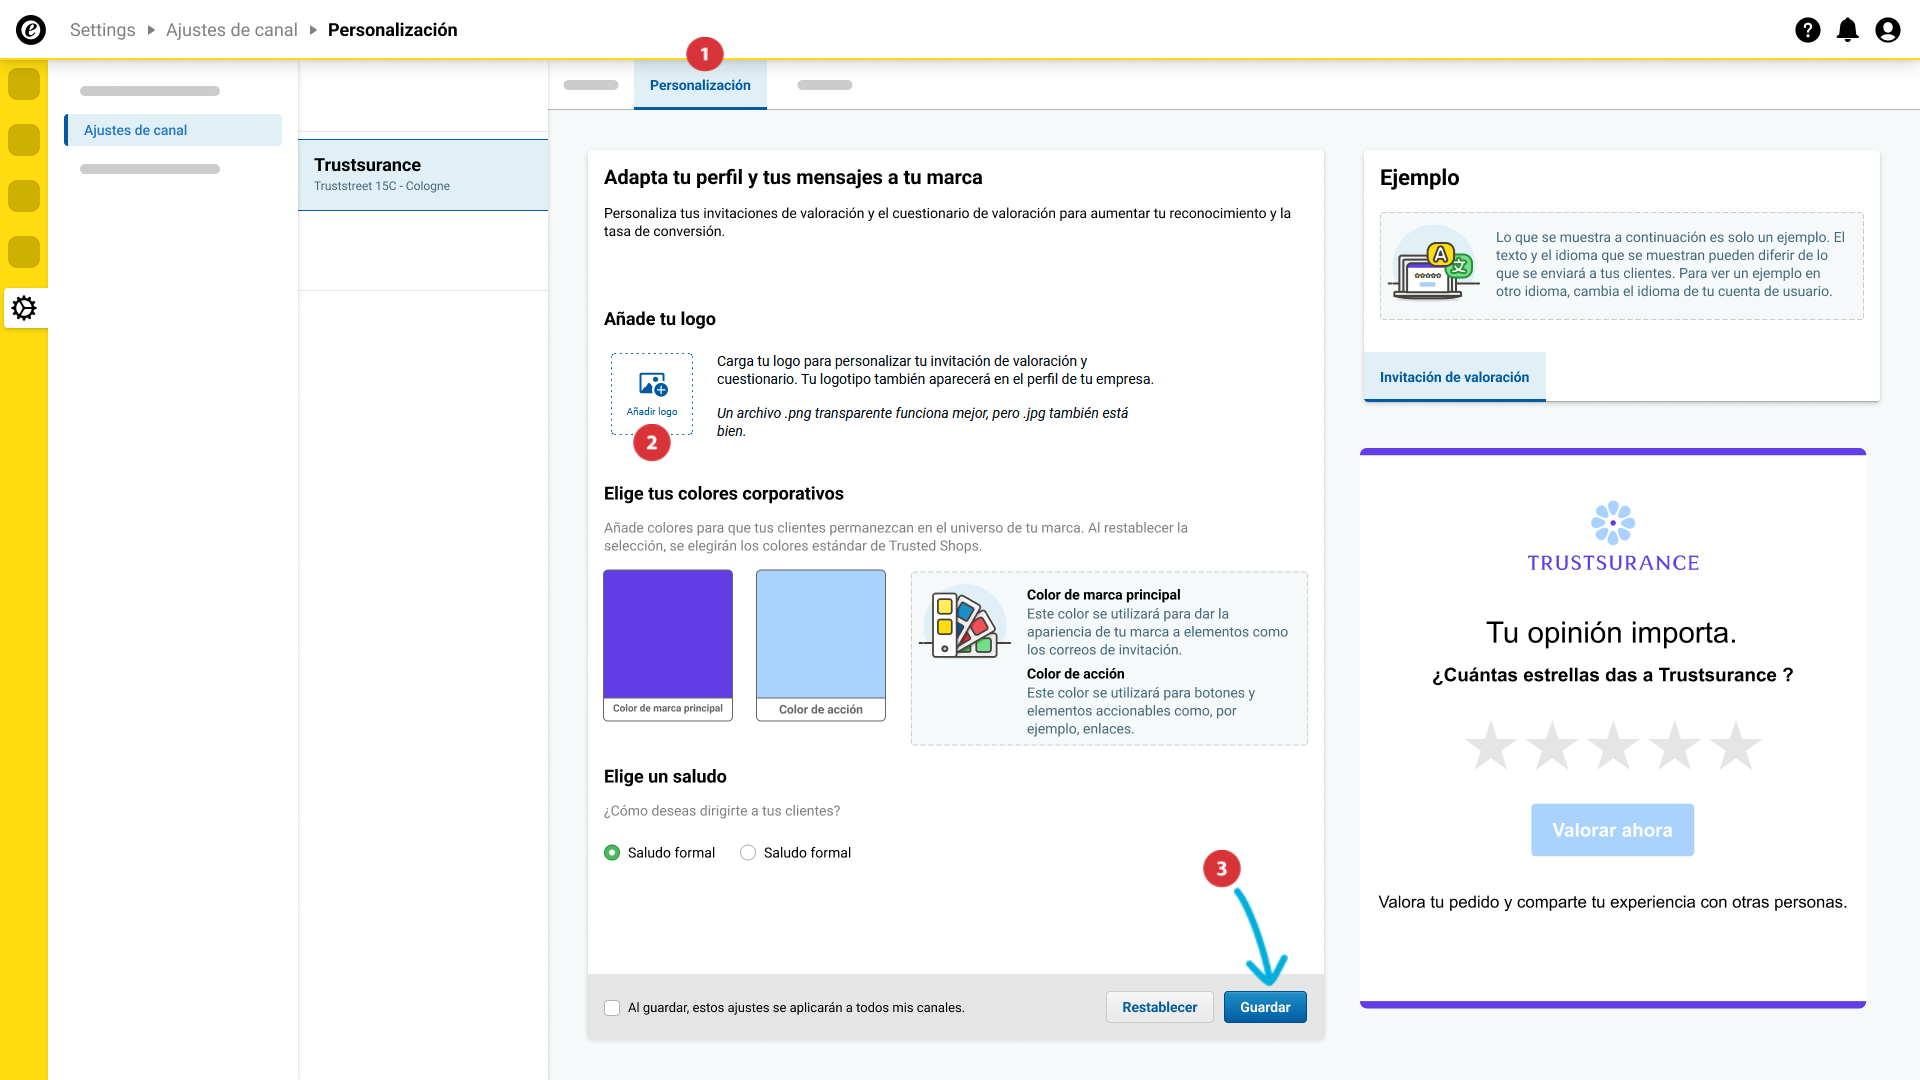The image size is (1920, 1080).
Task: Check apply settings to all channels box
Action: [x=612, y=1008]
